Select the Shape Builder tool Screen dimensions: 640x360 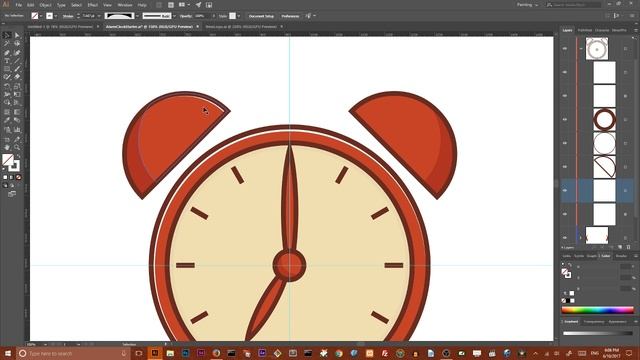click(x=7, y=103)
